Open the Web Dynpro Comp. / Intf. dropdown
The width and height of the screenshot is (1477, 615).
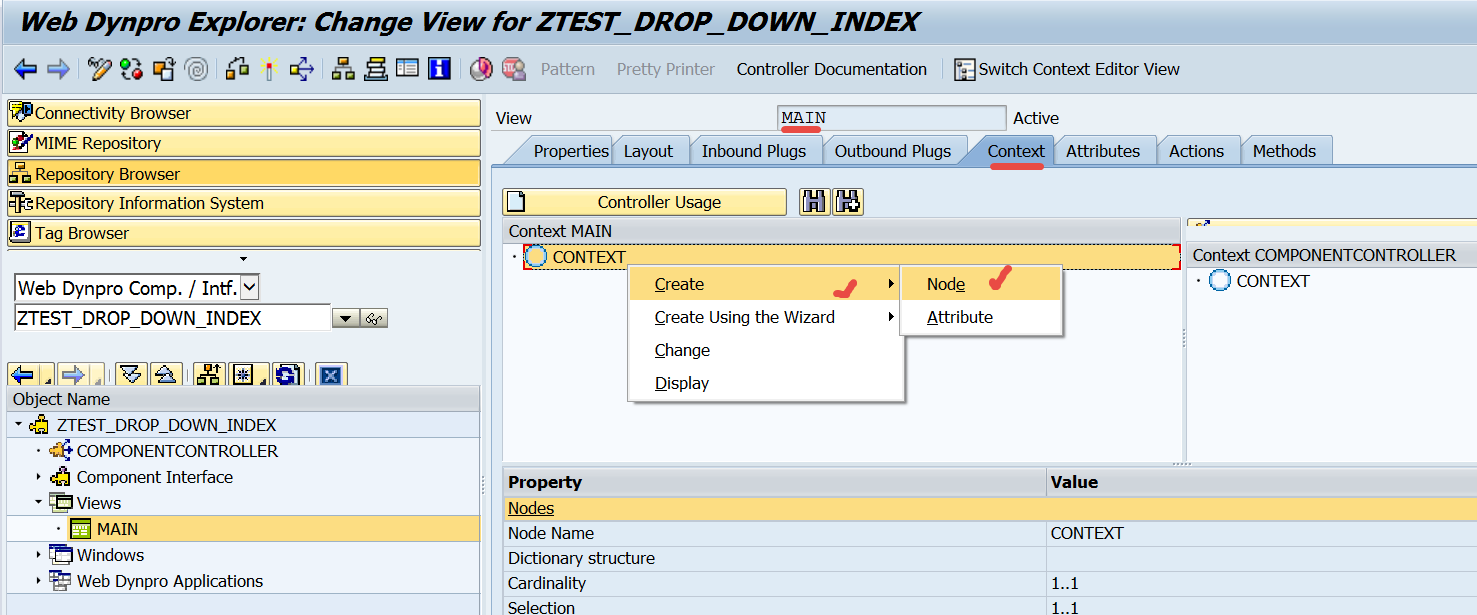(250, 288)
